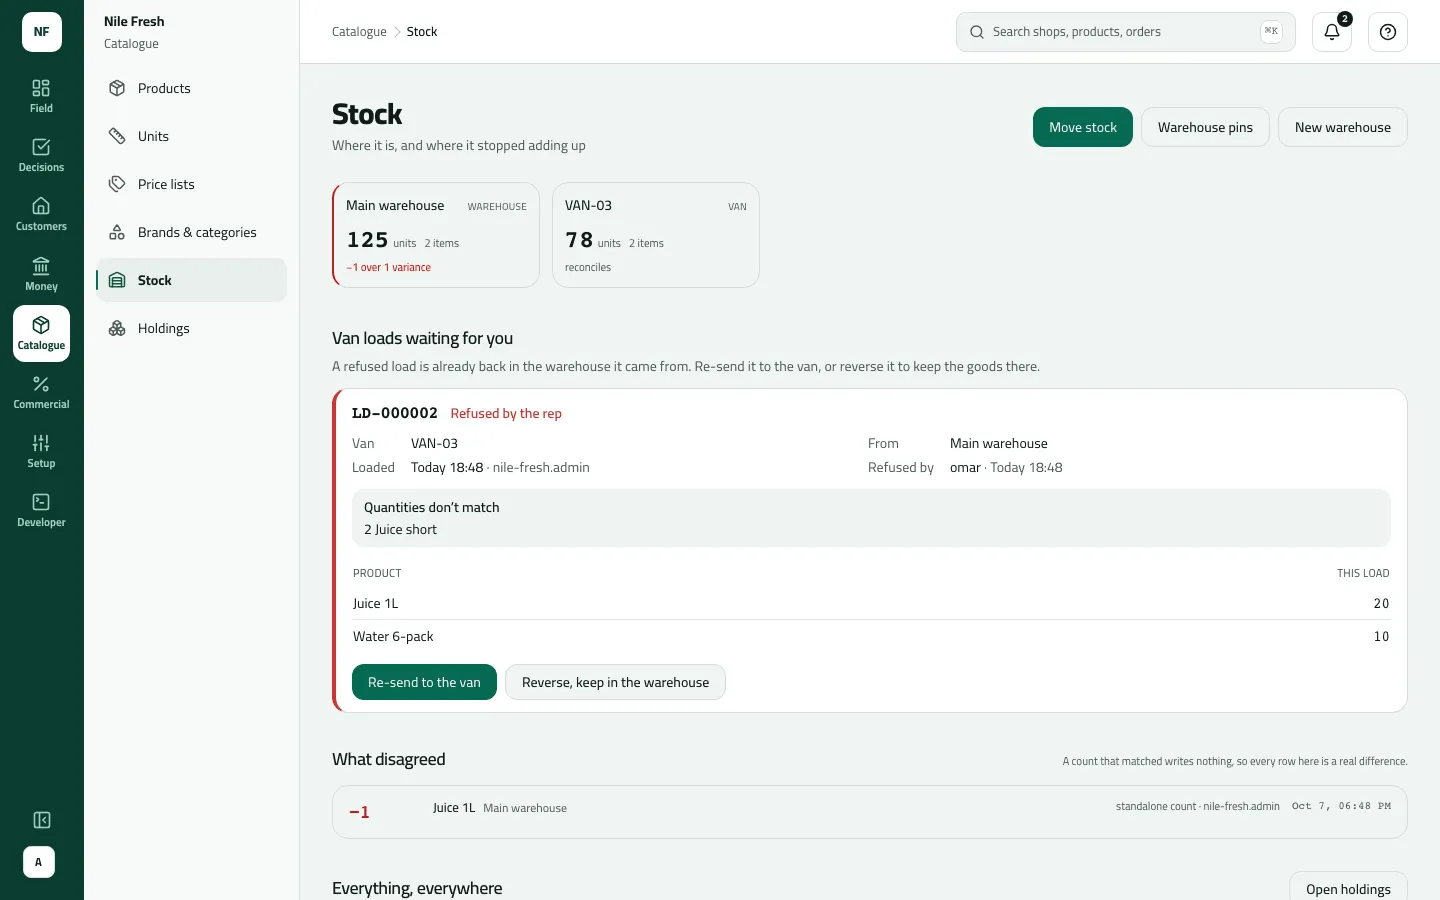Open the Main warehouse stock card
This screenshot has height=900, width=1440.
point(436,235)
